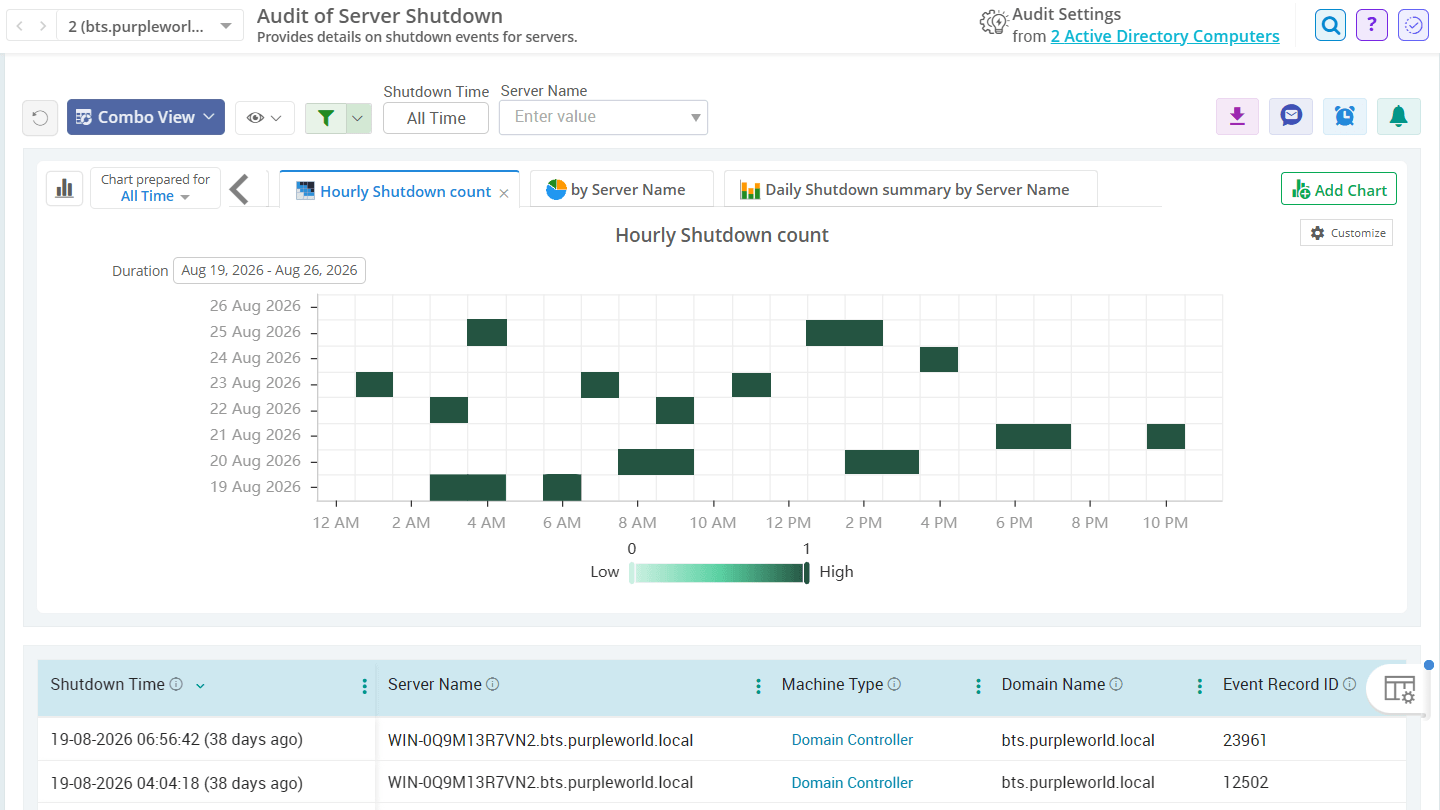Screen dimensions: 1440x810
Task: Open Chart prepared for All Time dropdown
Action: coord(155,188)
